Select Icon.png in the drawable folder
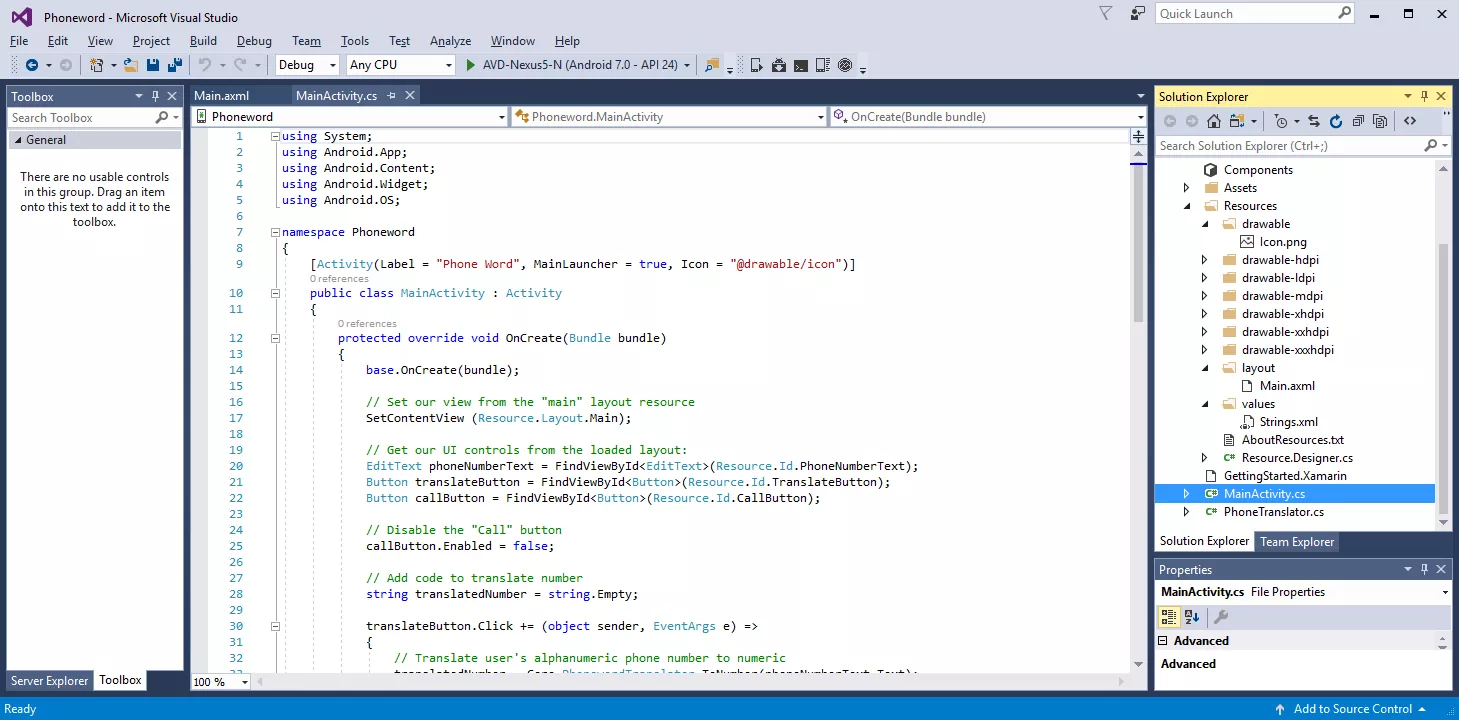This screenshot has width=1459, height=720. click(1283, 242)
